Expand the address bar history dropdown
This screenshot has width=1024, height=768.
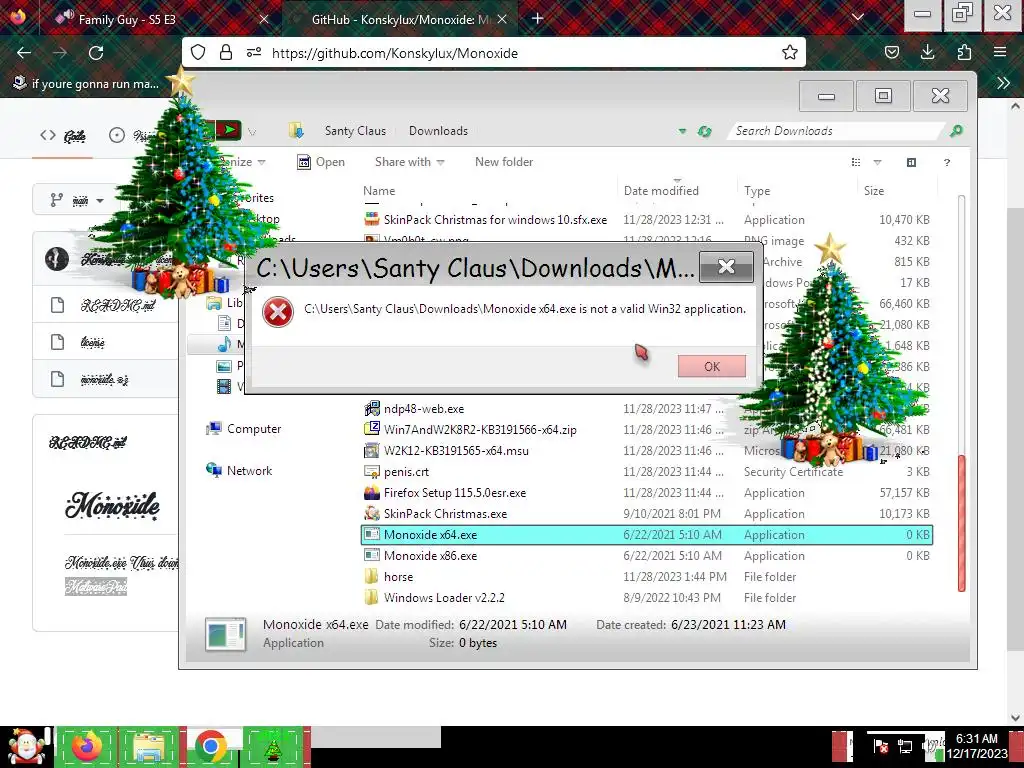pyautogui.click(x=682, y=131)
